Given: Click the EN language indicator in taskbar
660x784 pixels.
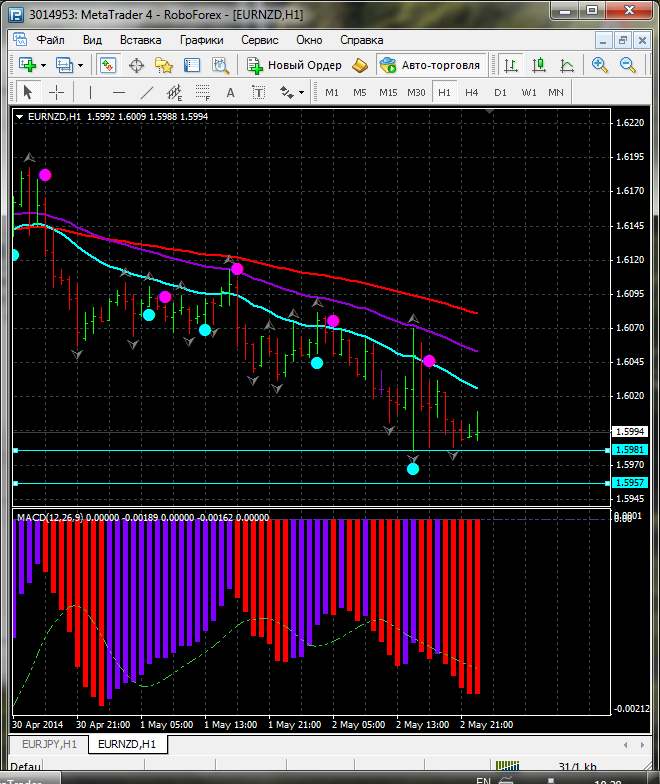Looking at the screenshot, I should tap(484, 780).
